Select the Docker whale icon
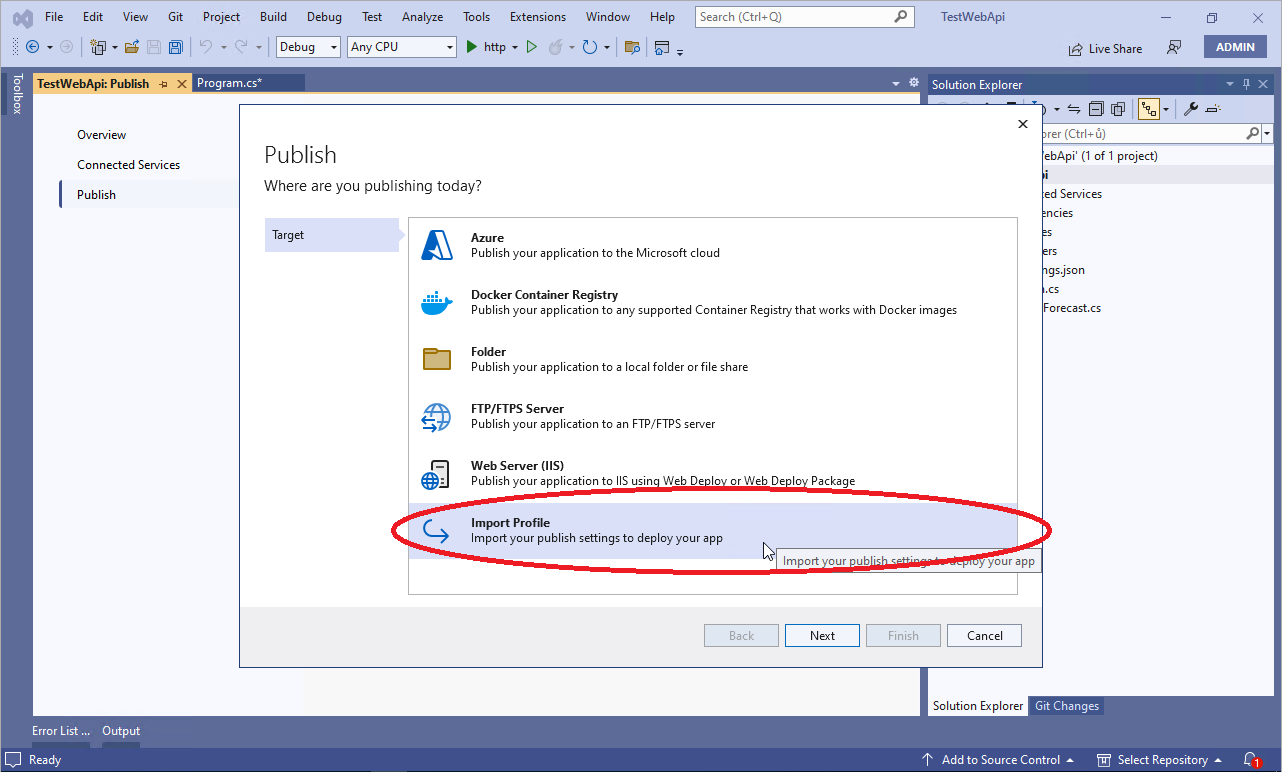The width and height of the screenshot is (1282, 772). [x=437, y=302]
